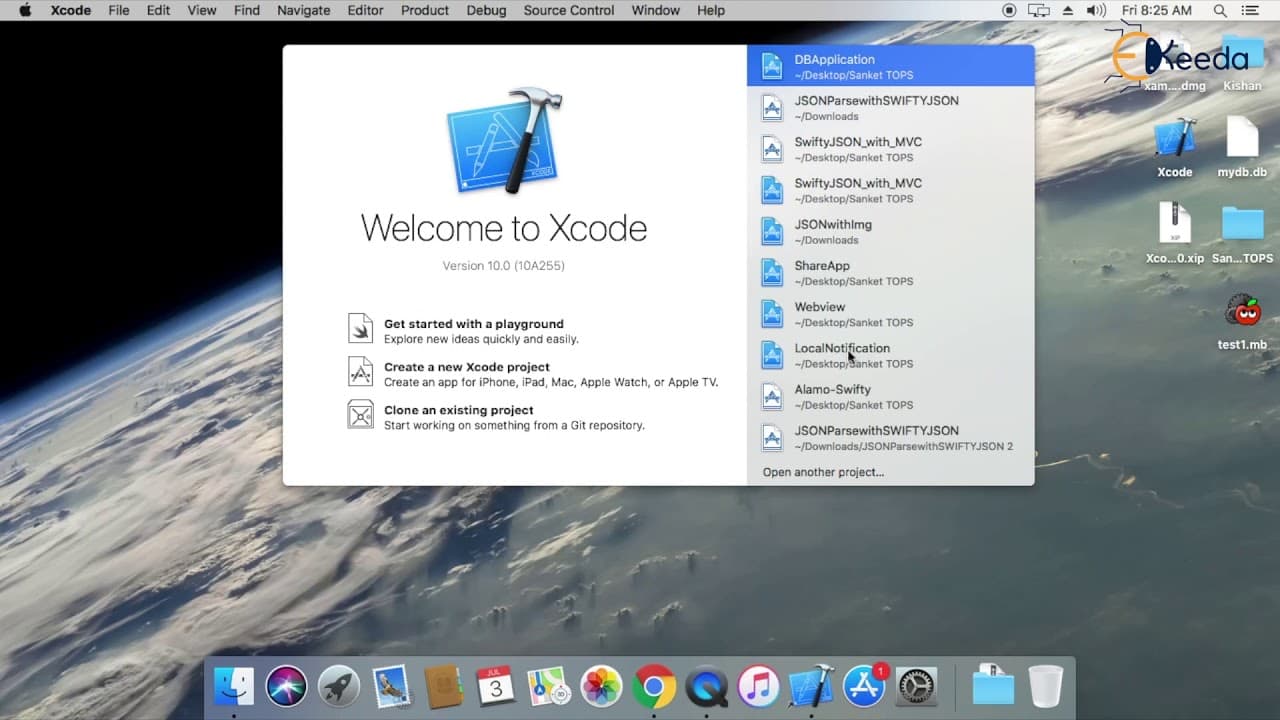
Task: Open Calendar from the Dock
Action: [496, 687]
